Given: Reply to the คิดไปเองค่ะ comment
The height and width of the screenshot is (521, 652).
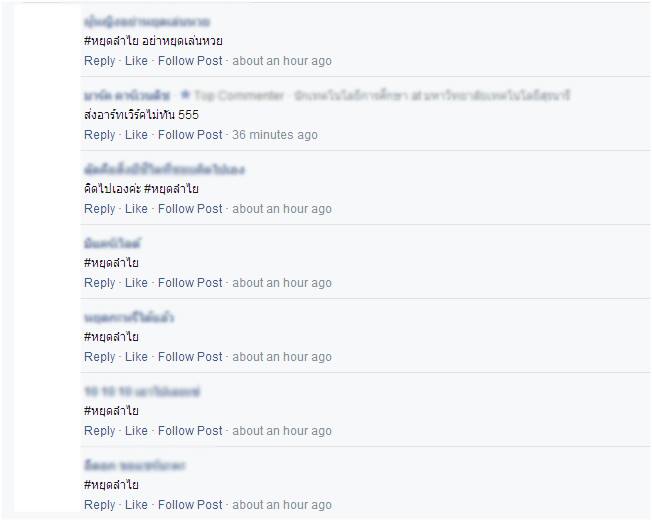Looking at the screenshot, I should pos(99,209).
